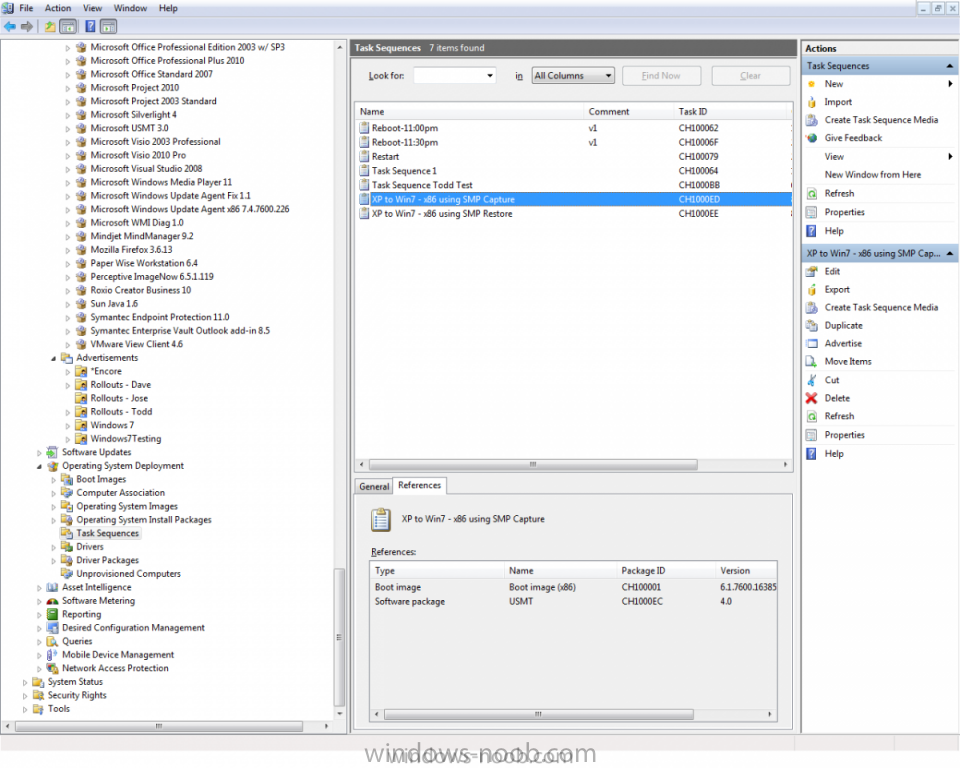This screenshot has width=960, height=768.
Task: Click the console tree horizontal scrollbar
Action: 159,726
